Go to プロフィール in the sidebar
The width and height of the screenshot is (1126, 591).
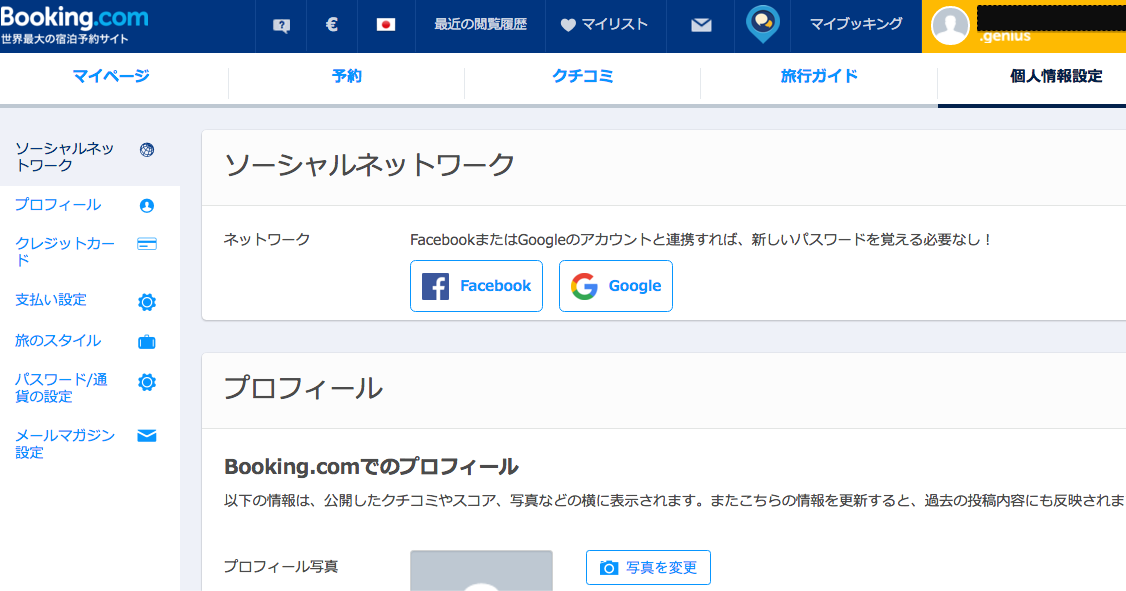coord(58,205)
